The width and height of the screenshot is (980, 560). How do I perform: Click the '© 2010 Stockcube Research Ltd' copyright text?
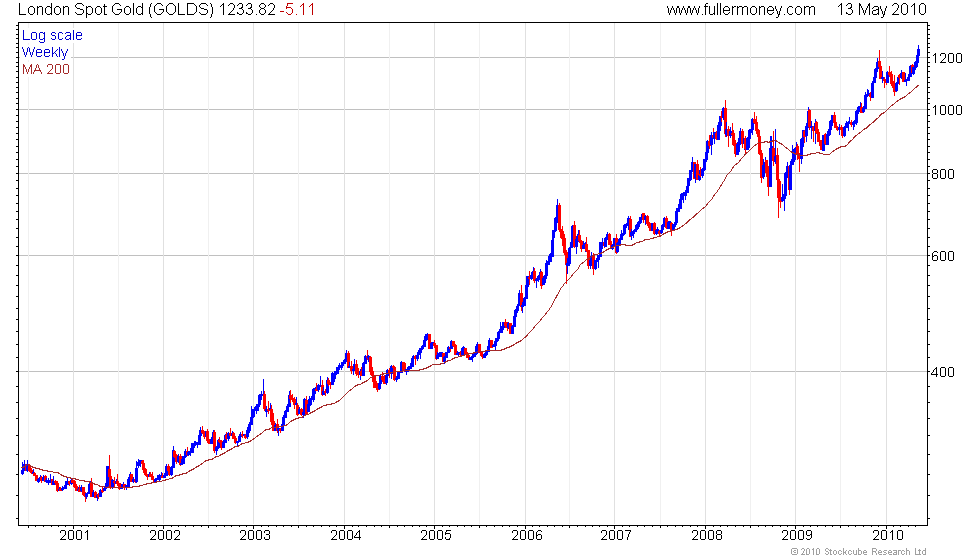point(859,552)
